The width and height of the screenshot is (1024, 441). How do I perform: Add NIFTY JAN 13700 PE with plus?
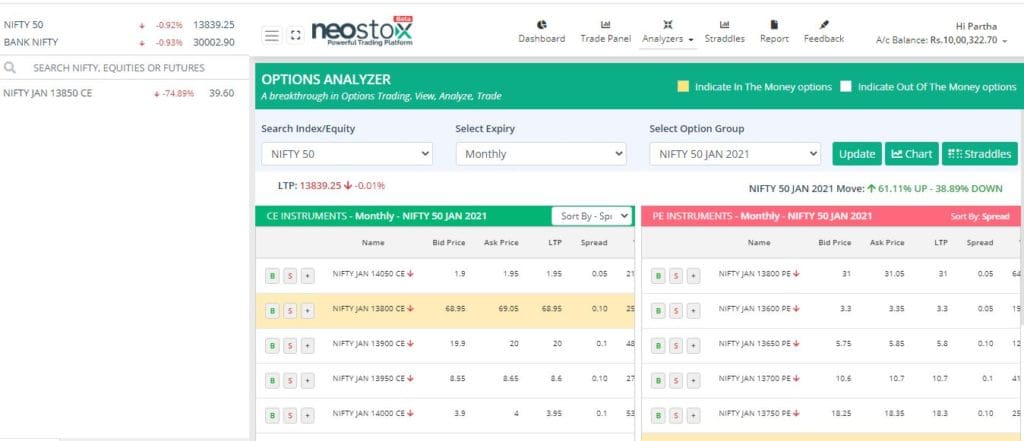point(694,380)
